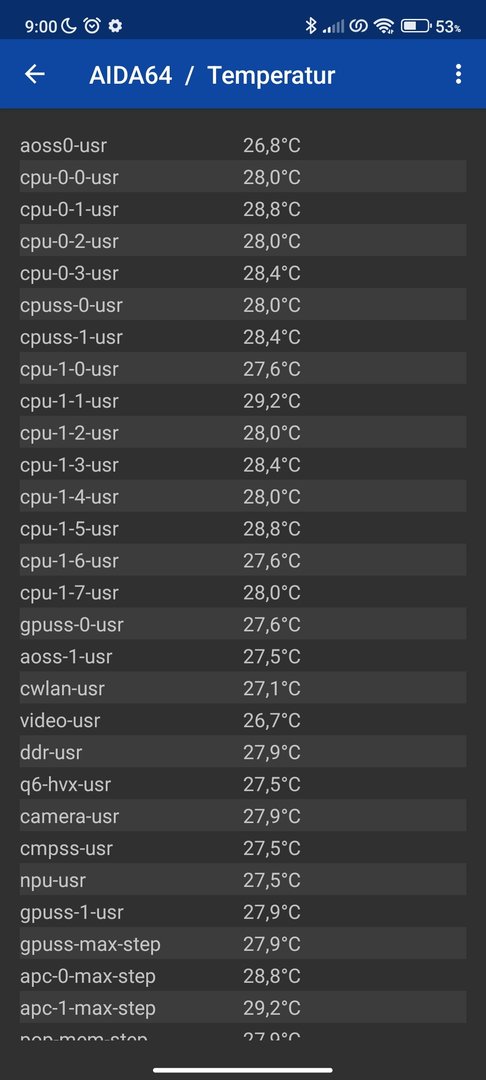Click the AIDA64 / Temperatur title
486x1080 pixels.
(212, 74)
